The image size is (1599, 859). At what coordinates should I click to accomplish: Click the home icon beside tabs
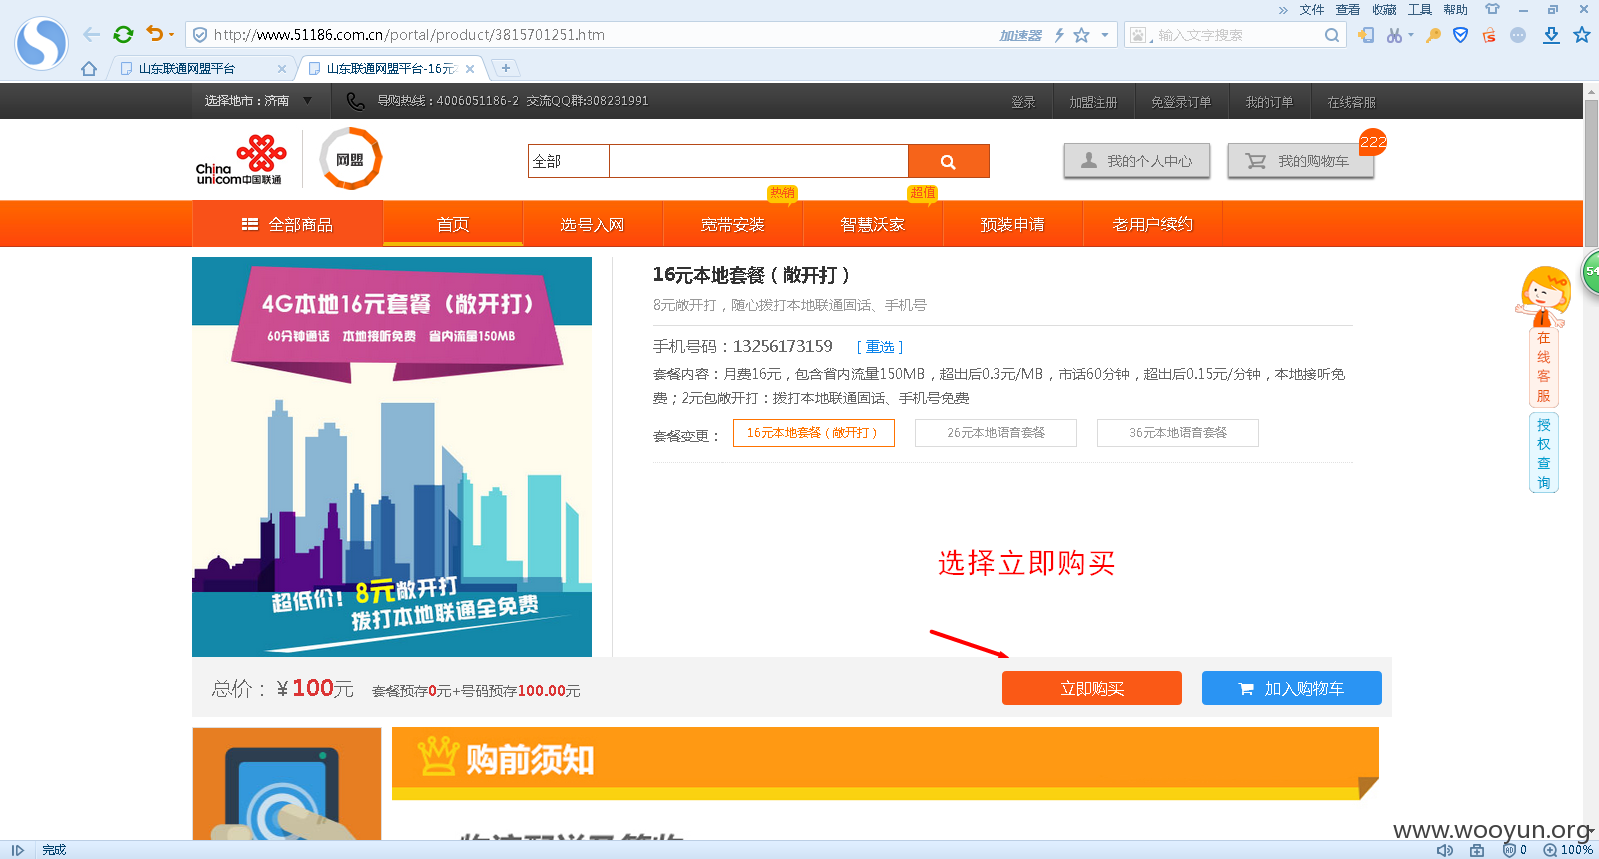(x=89, y=69)
